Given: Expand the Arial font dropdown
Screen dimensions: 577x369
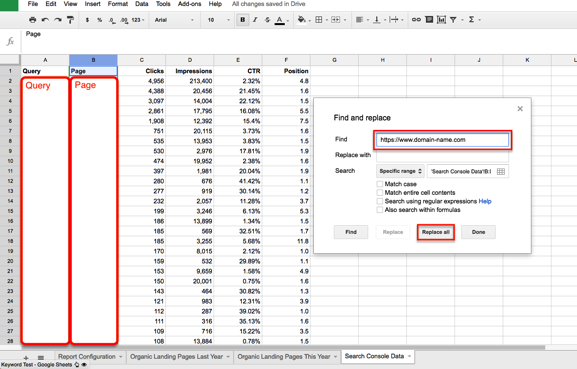Looking at the screenshot, I should click(x=174, y=20).
